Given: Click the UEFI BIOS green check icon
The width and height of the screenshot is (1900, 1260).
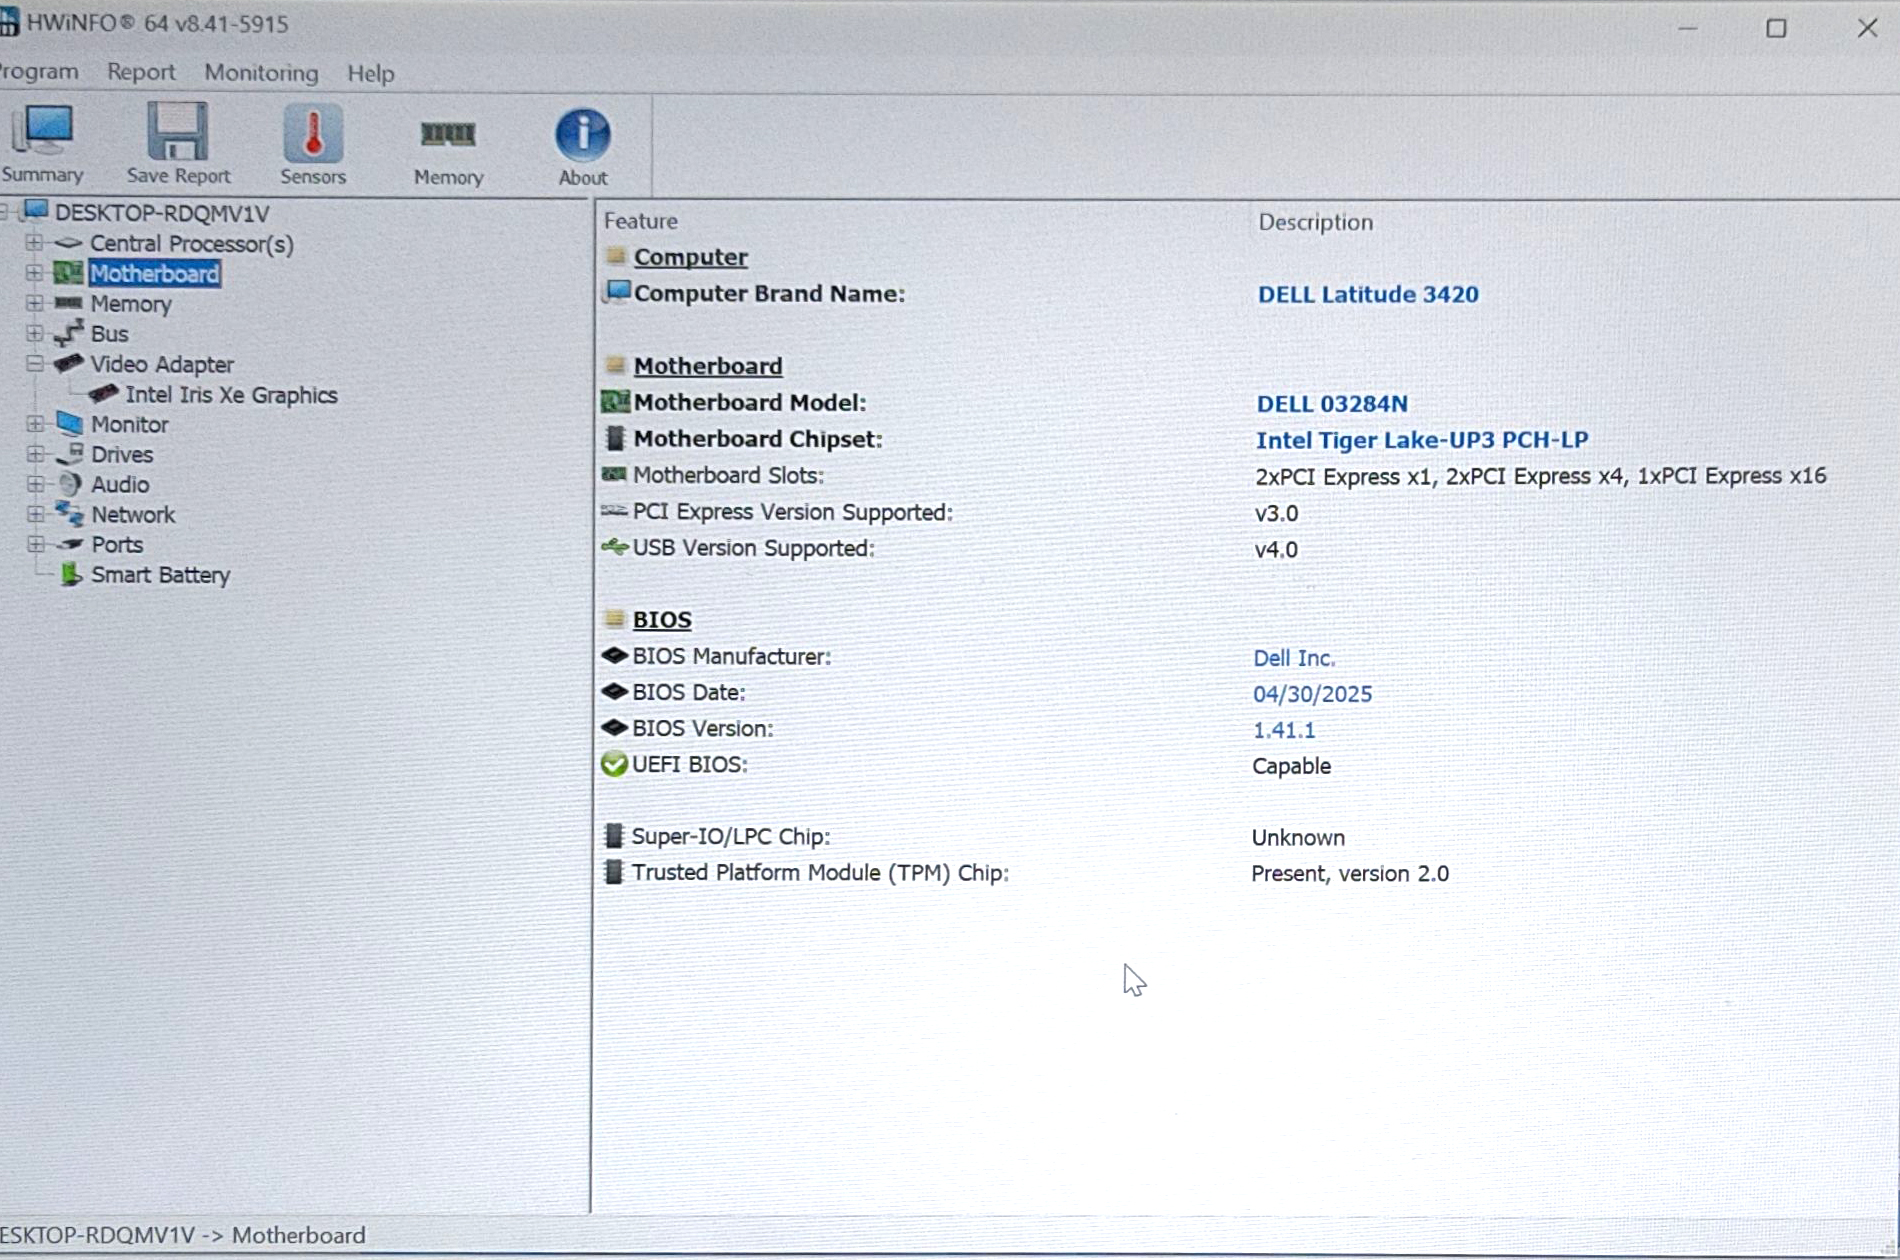Looking at the screenshot, I should click(x=614, y=764).
